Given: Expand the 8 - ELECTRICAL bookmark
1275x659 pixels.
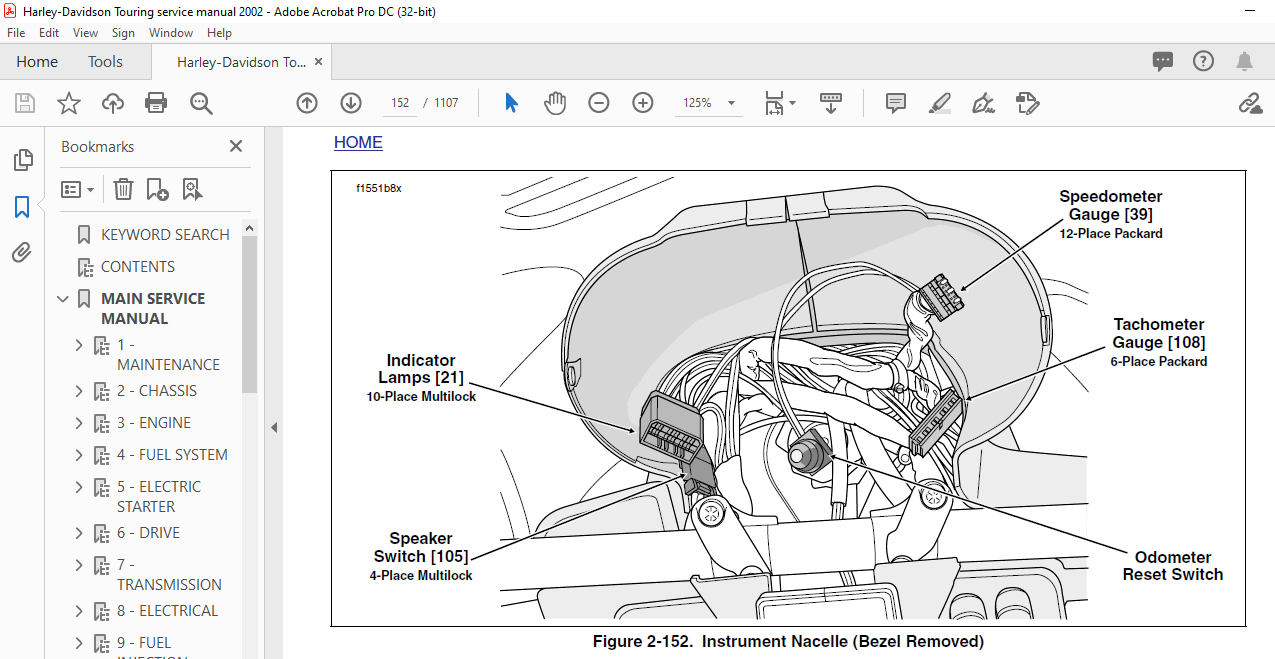Looking at the screenshot, I should click(x=79, y=611).
